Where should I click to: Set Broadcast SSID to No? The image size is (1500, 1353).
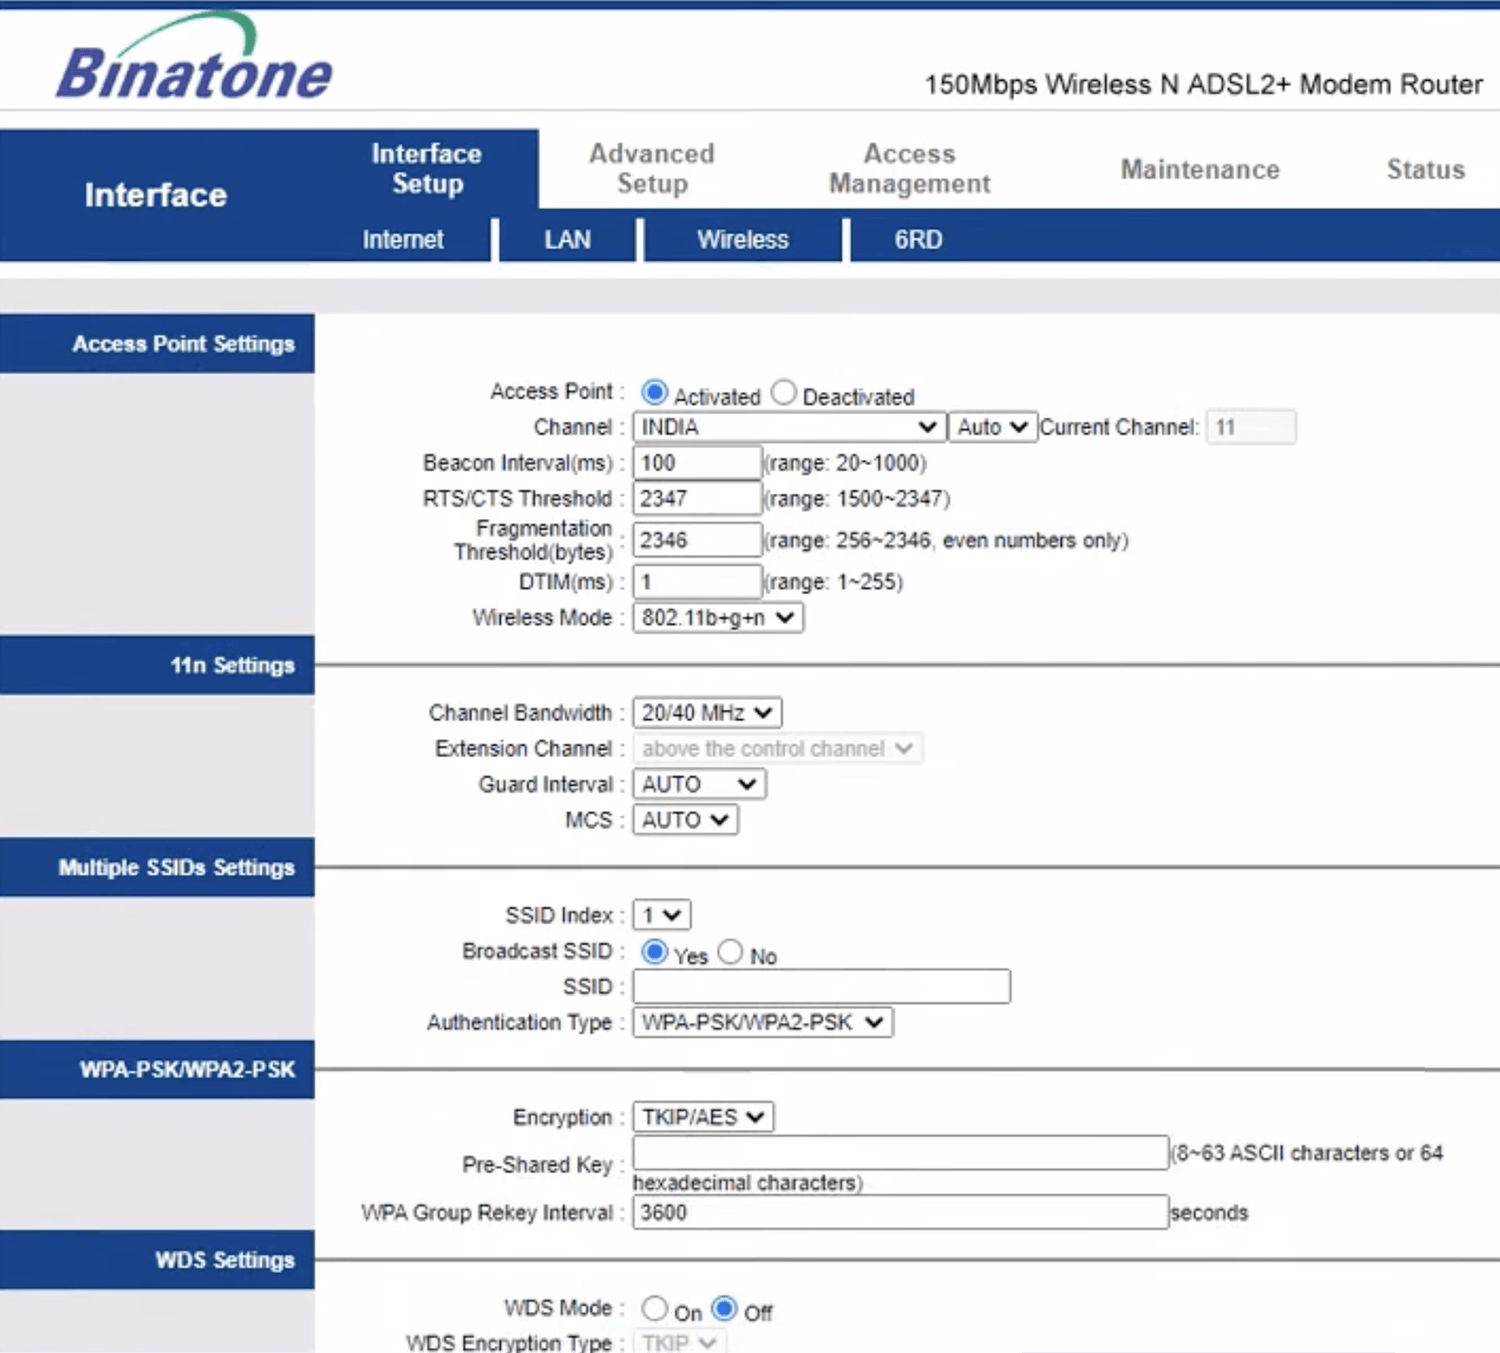[731, 952]
